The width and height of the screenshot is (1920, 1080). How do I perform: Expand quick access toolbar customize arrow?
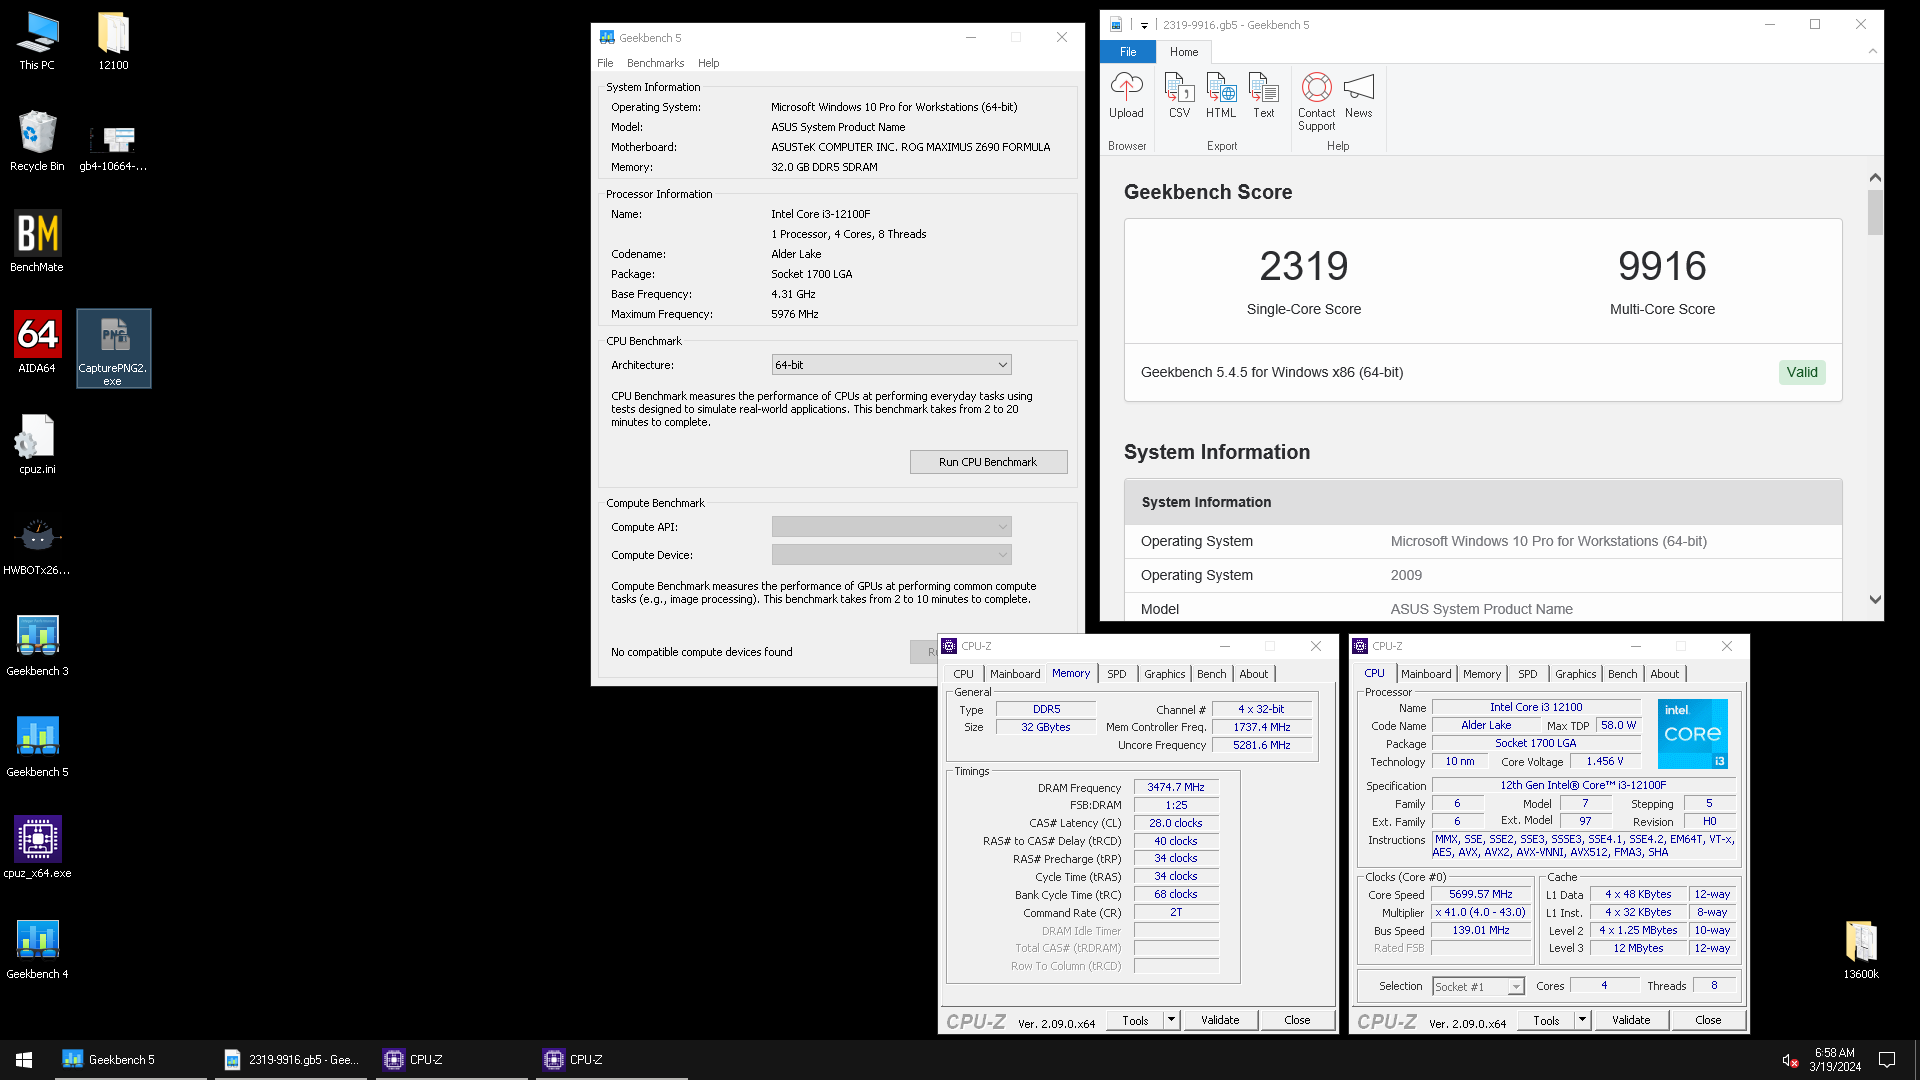pos(1144,26)
